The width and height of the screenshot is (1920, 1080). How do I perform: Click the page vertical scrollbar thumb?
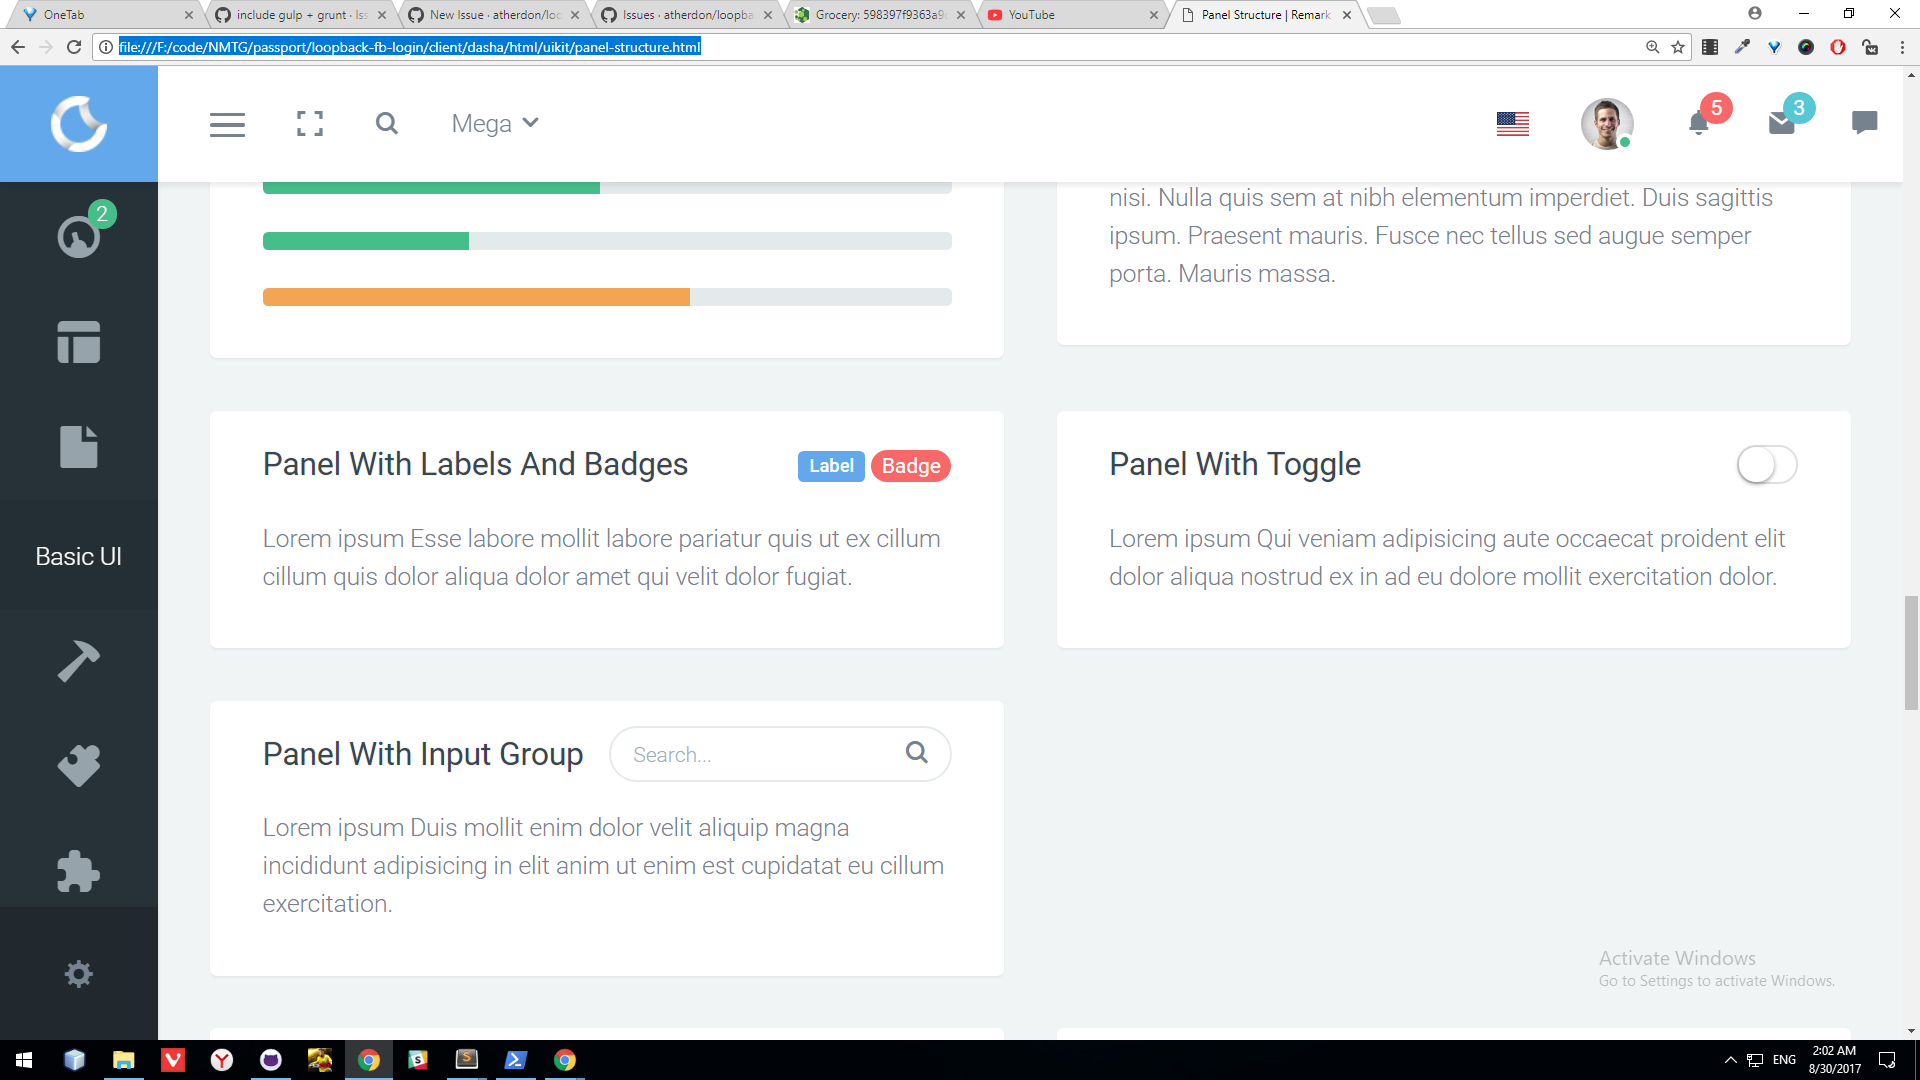(x=1911, y=653)
